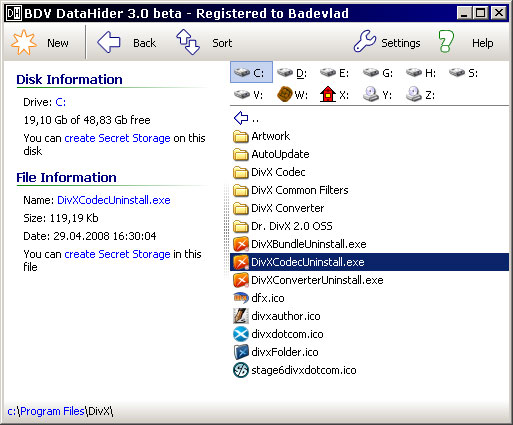Click the panel splitter grip handle
513x425 pixels.
[x=226, y=230]
